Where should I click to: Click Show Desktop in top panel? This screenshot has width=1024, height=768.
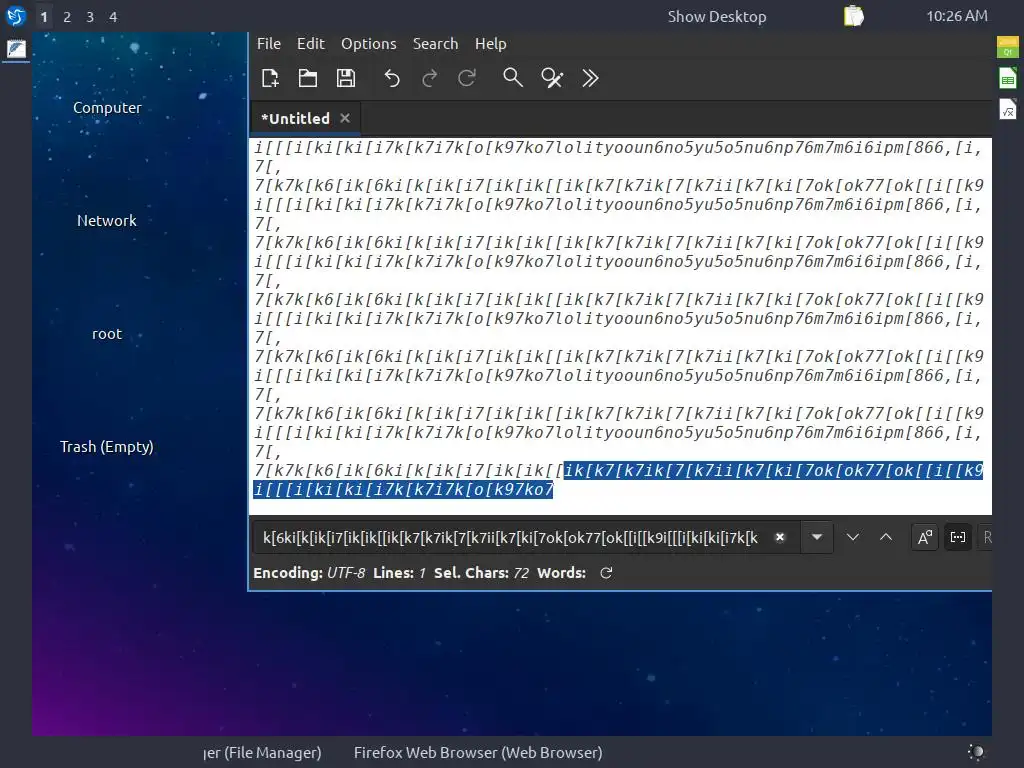pos(716,16)
